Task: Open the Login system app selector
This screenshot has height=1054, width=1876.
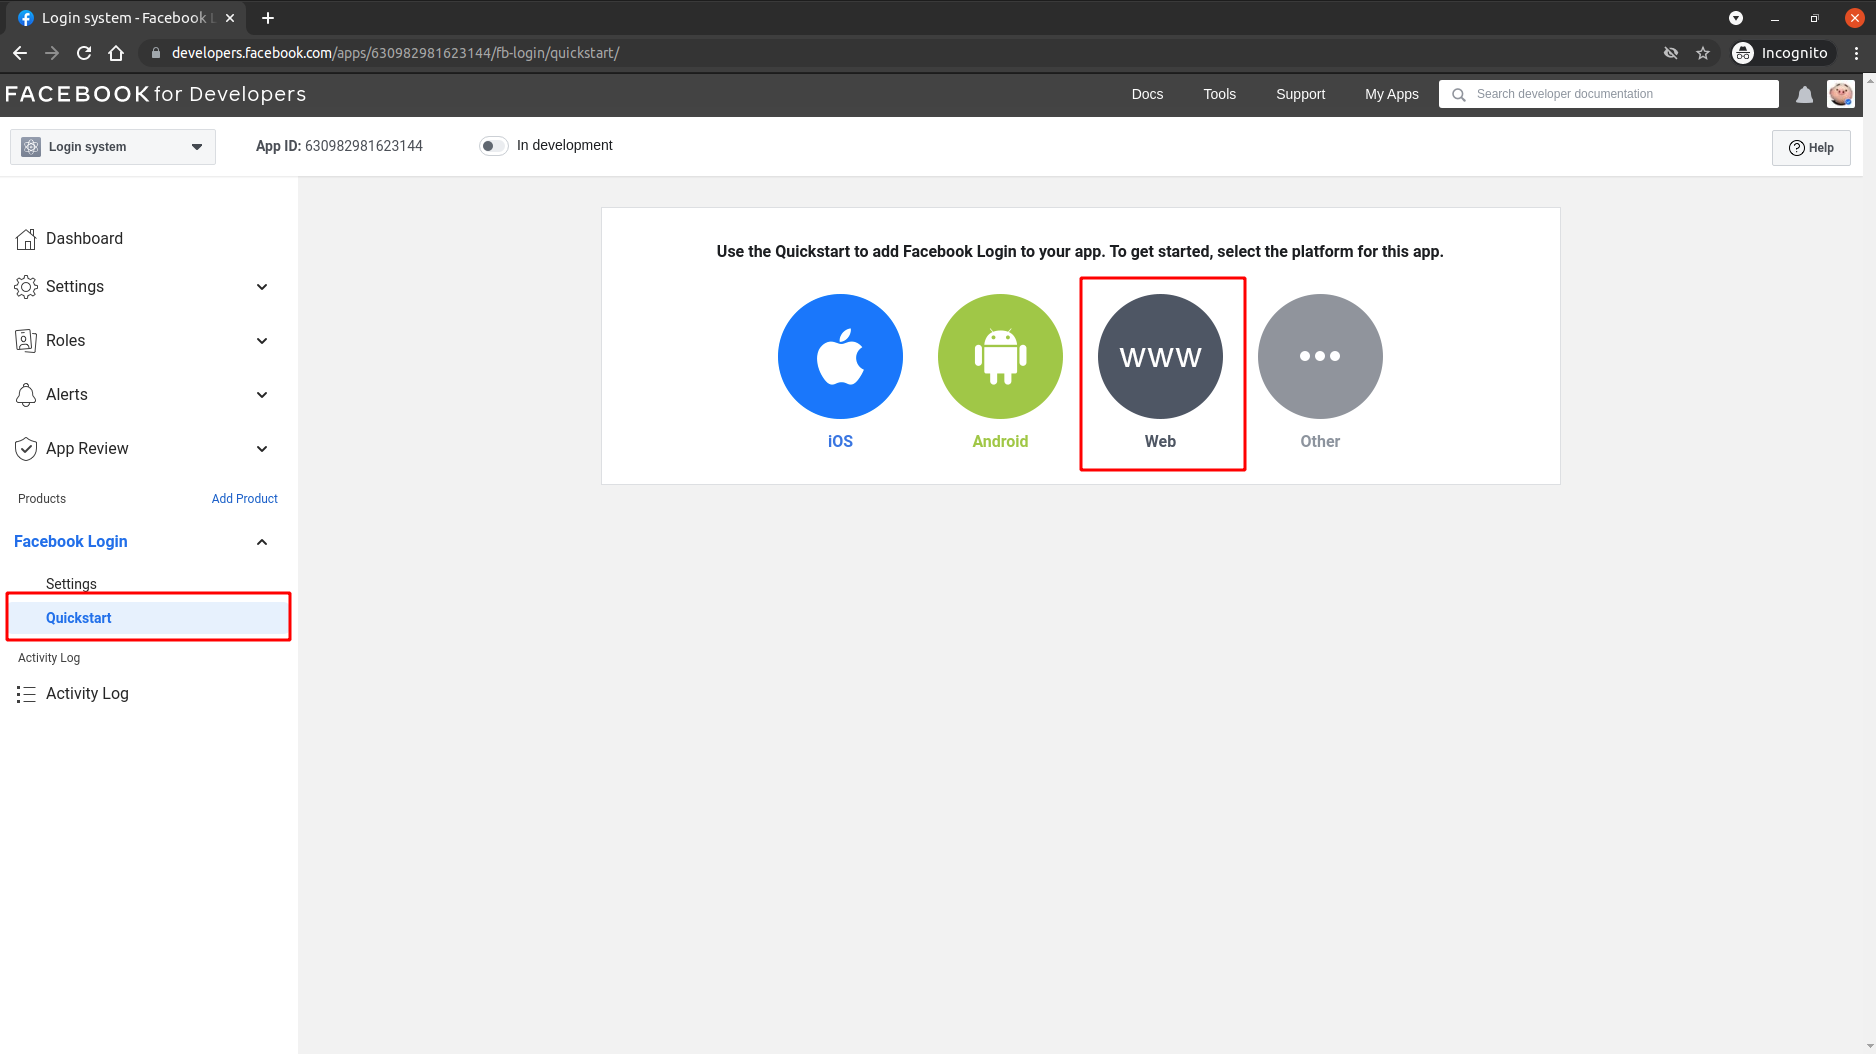Action: (111, 146)
